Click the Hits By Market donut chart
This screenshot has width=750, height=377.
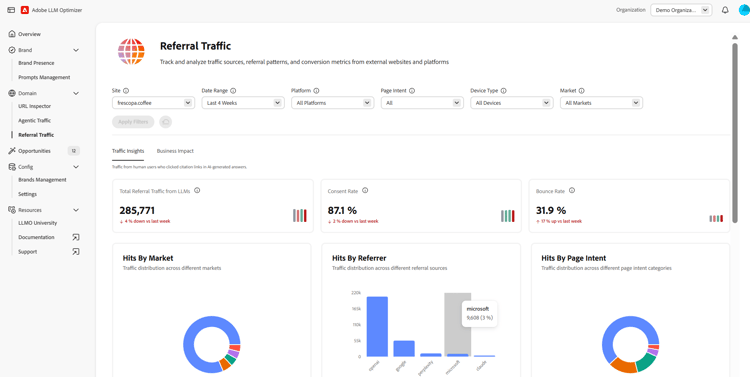(211, 344)
